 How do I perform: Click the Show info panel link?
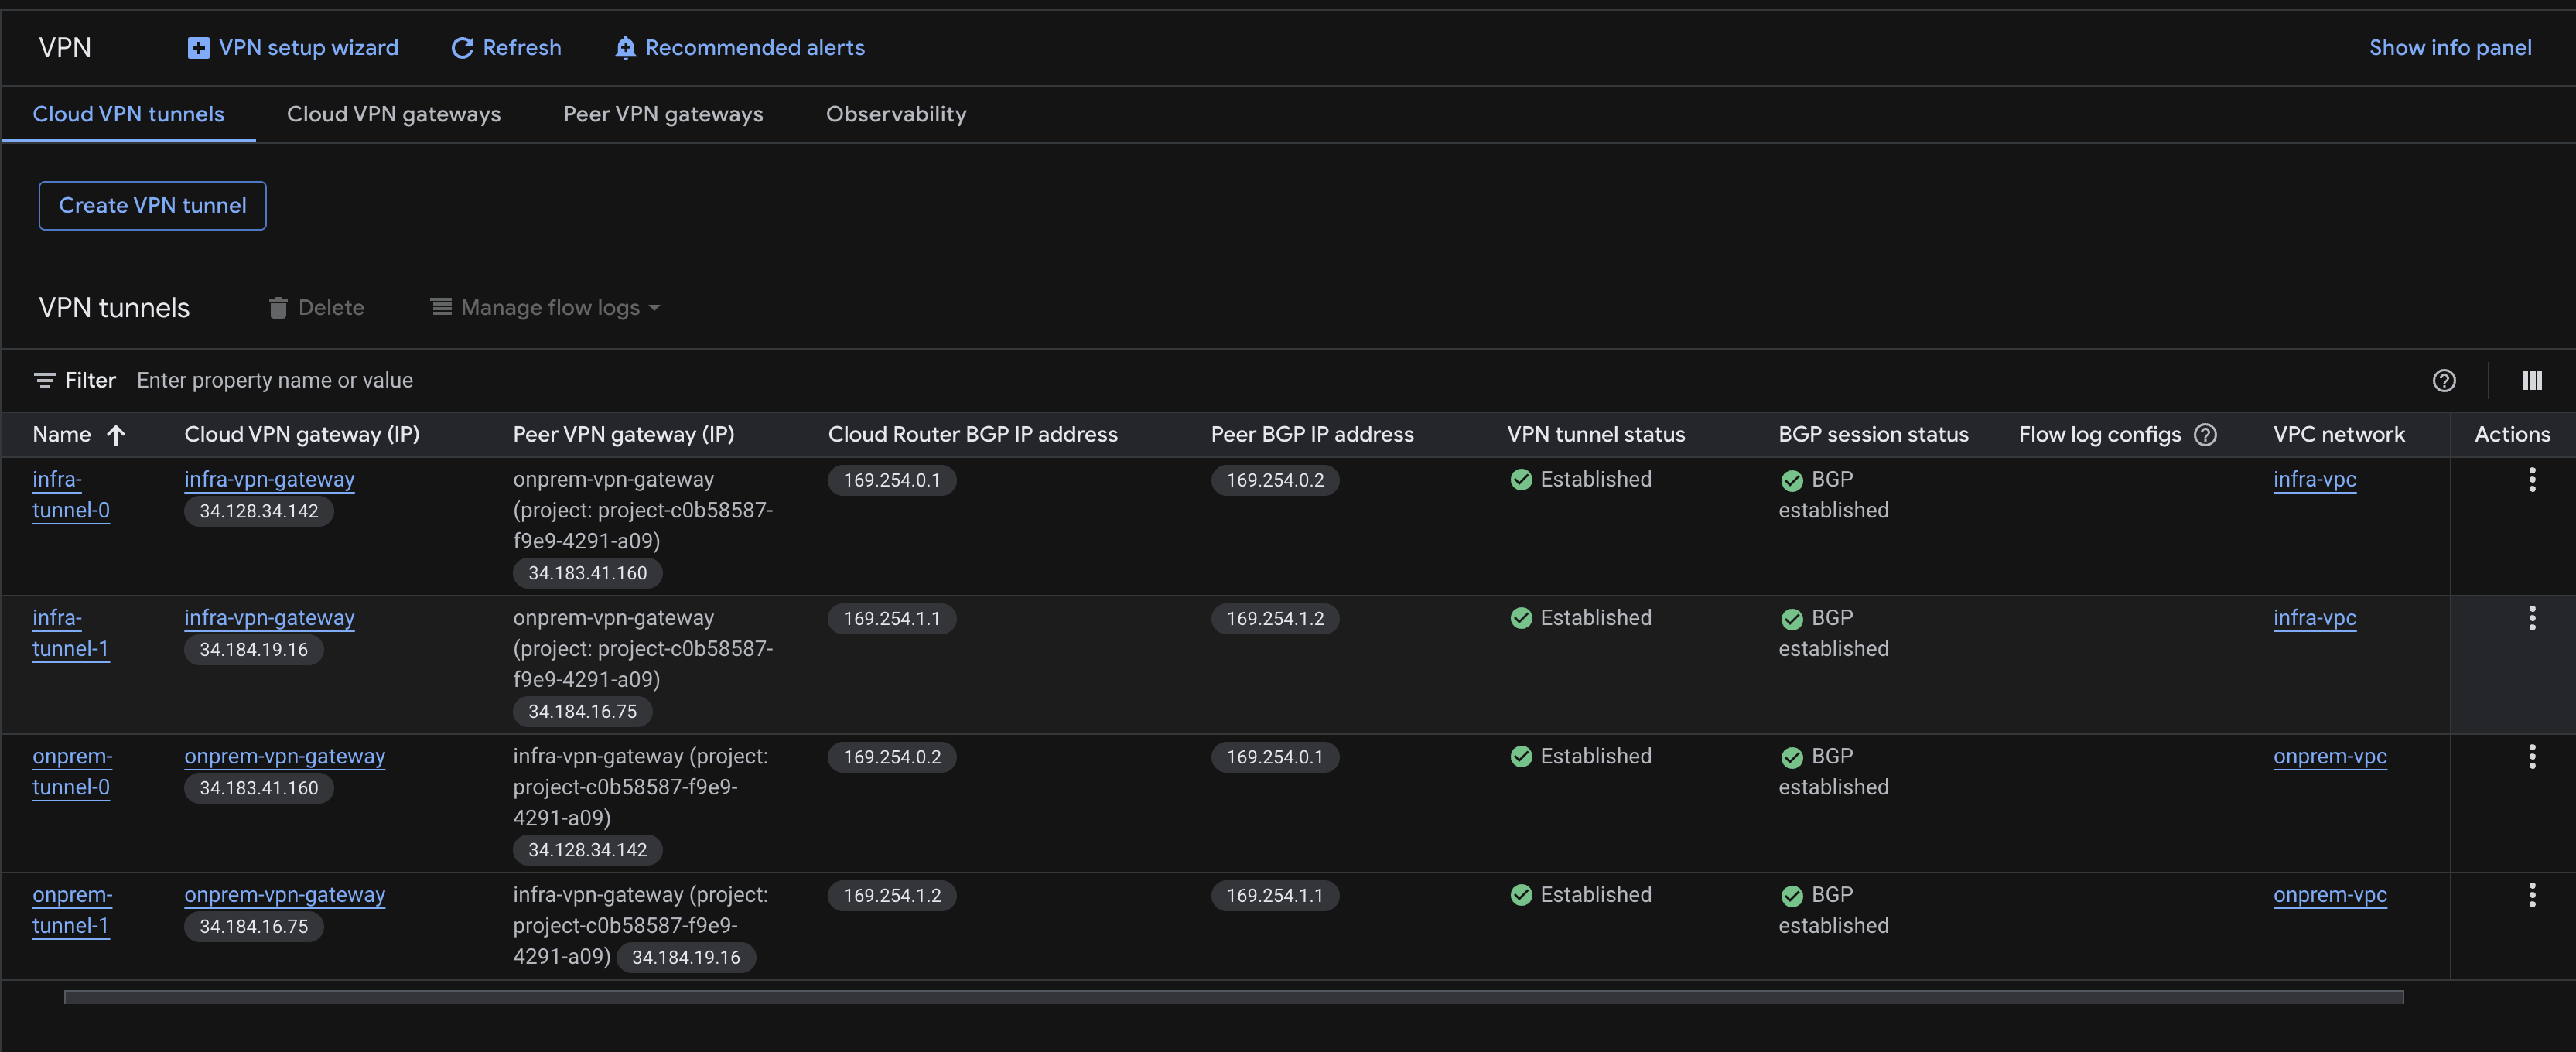pyautogui.click(x=2450, y=47)
